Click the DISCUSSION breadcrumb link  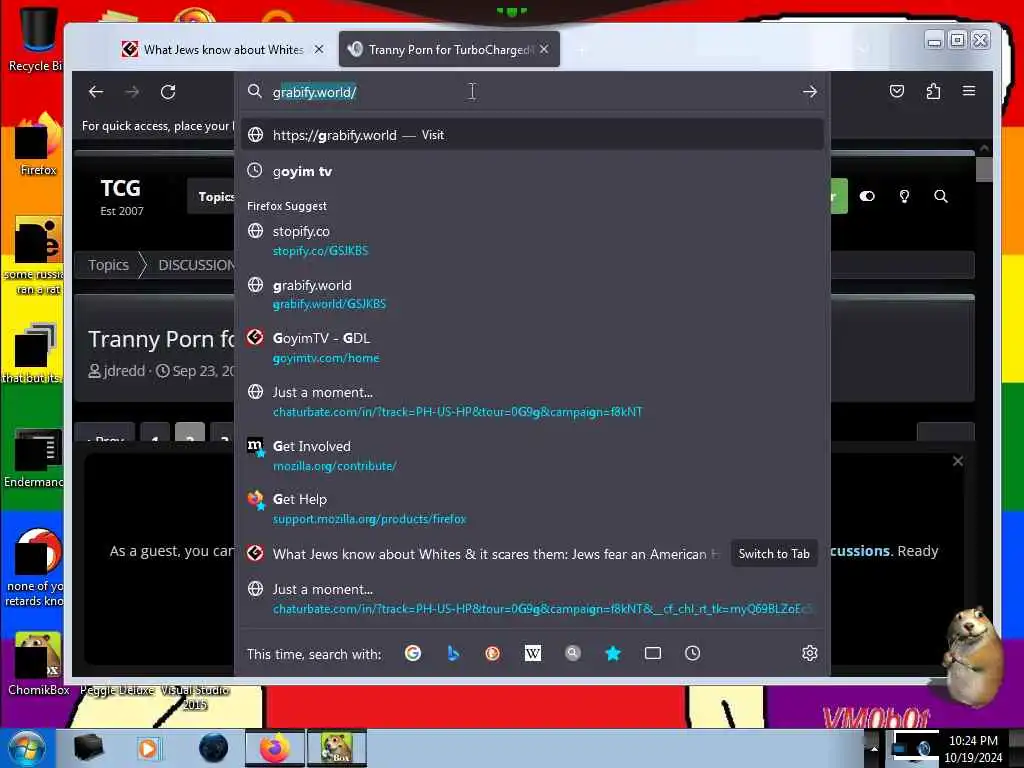click(197, 265)
